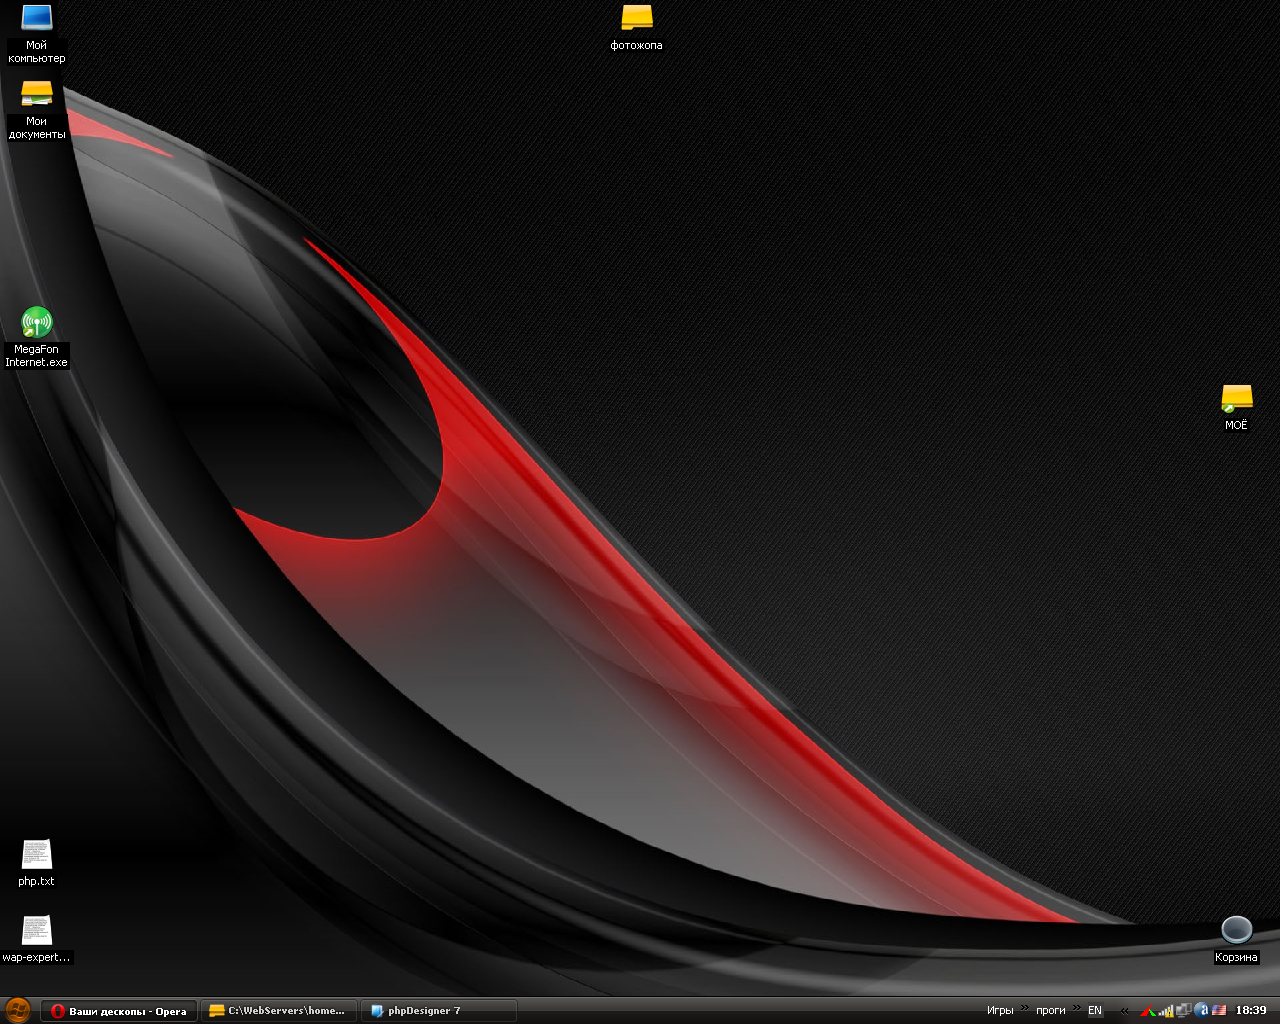Image resolution: width=1280 pixels, height=1024 pixels.
Task: Expand the проги toolbar chevron
Action: [x=1076, y=1008]
